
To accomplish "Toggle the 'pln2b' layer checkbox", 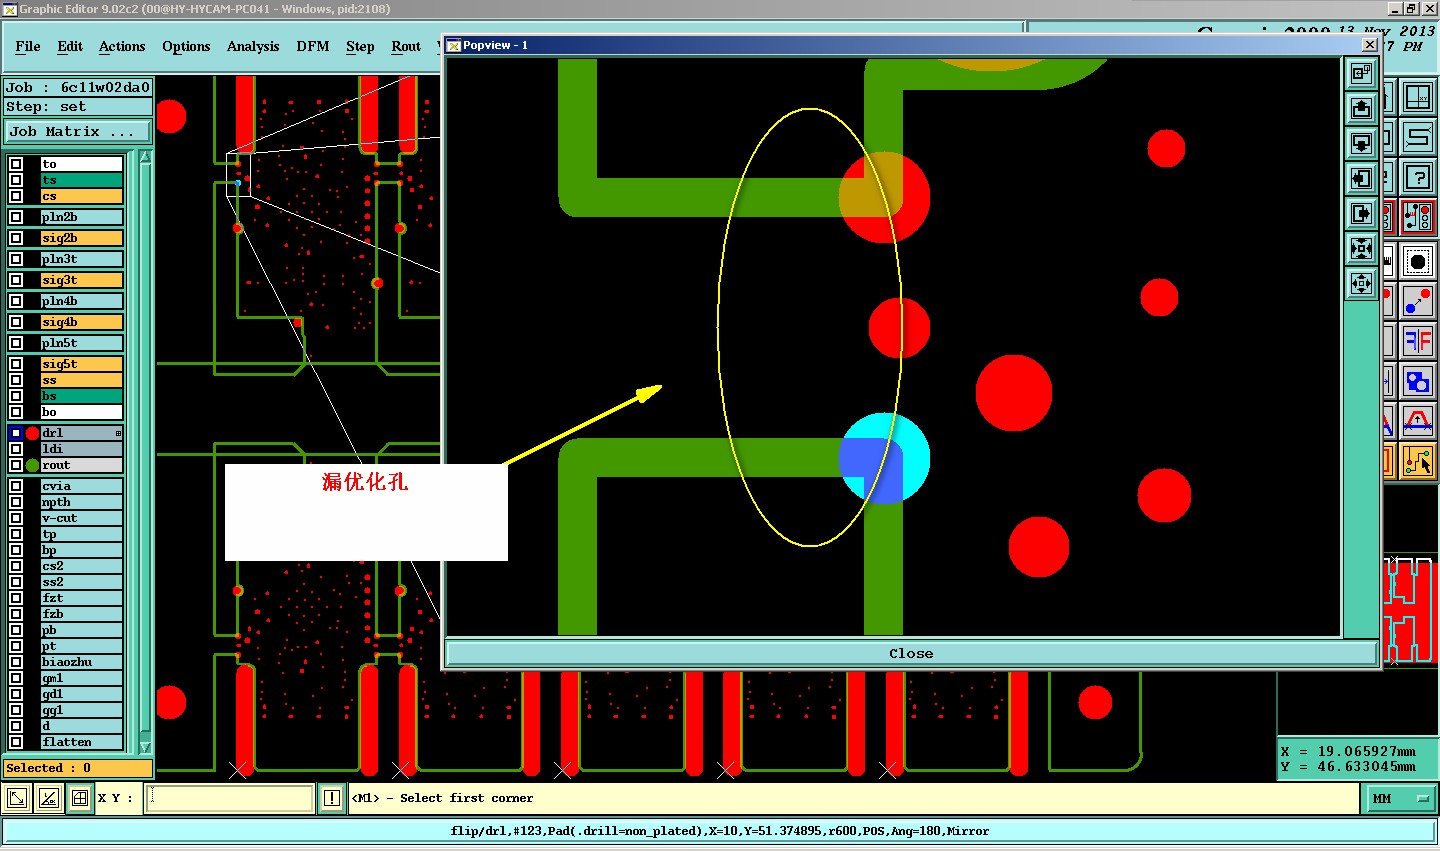I will (x=16, y=217).
